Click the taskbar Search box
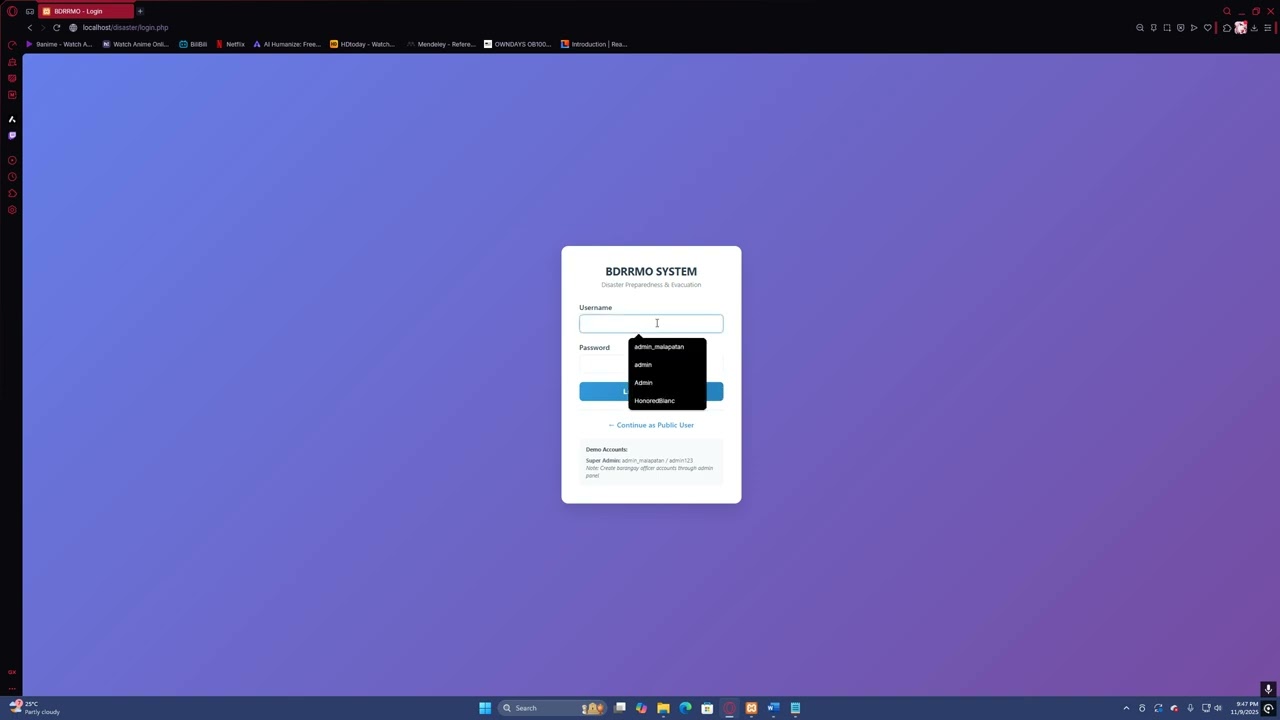 [553, 708]
